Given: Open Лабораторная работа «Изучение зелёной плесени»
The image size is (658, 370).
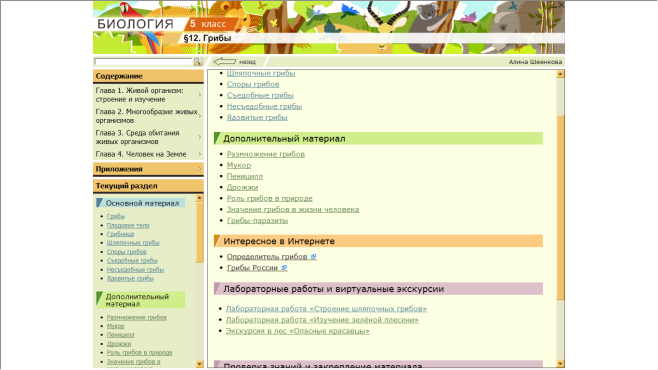Looking at the screenshot, I should coord(322,320).
